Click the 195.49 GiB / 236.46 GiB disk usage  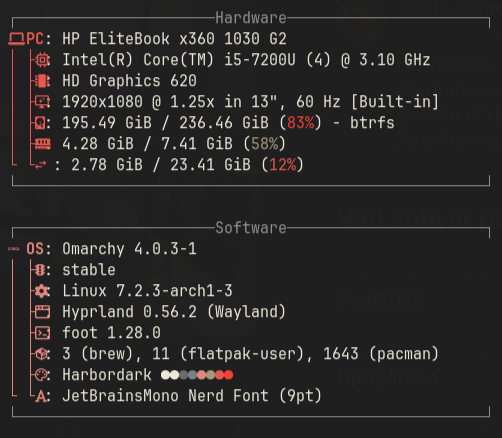165,123
